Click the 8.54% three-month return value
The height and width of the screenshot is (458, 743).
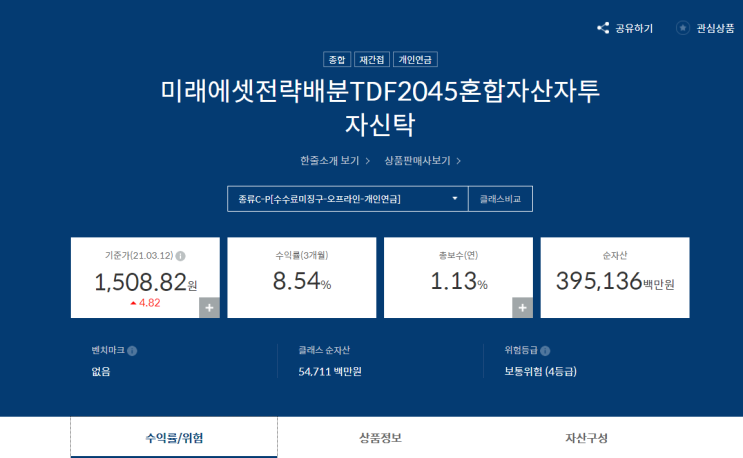pos(302,281)
